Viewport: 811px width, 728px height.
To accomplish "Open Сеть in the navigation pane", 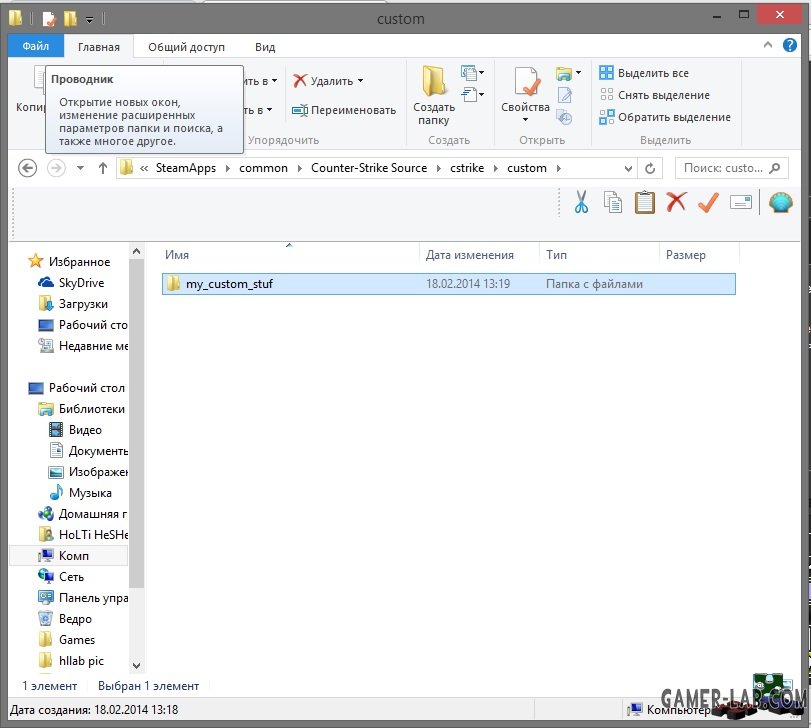I will point(61,577).
